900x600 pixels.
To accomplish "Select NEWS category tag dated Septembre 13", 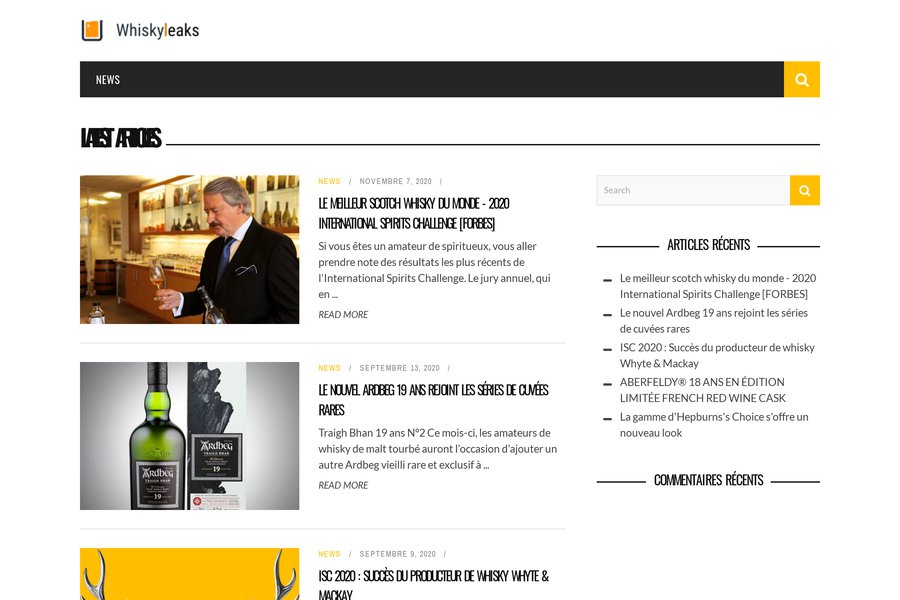I will (329, 368).
